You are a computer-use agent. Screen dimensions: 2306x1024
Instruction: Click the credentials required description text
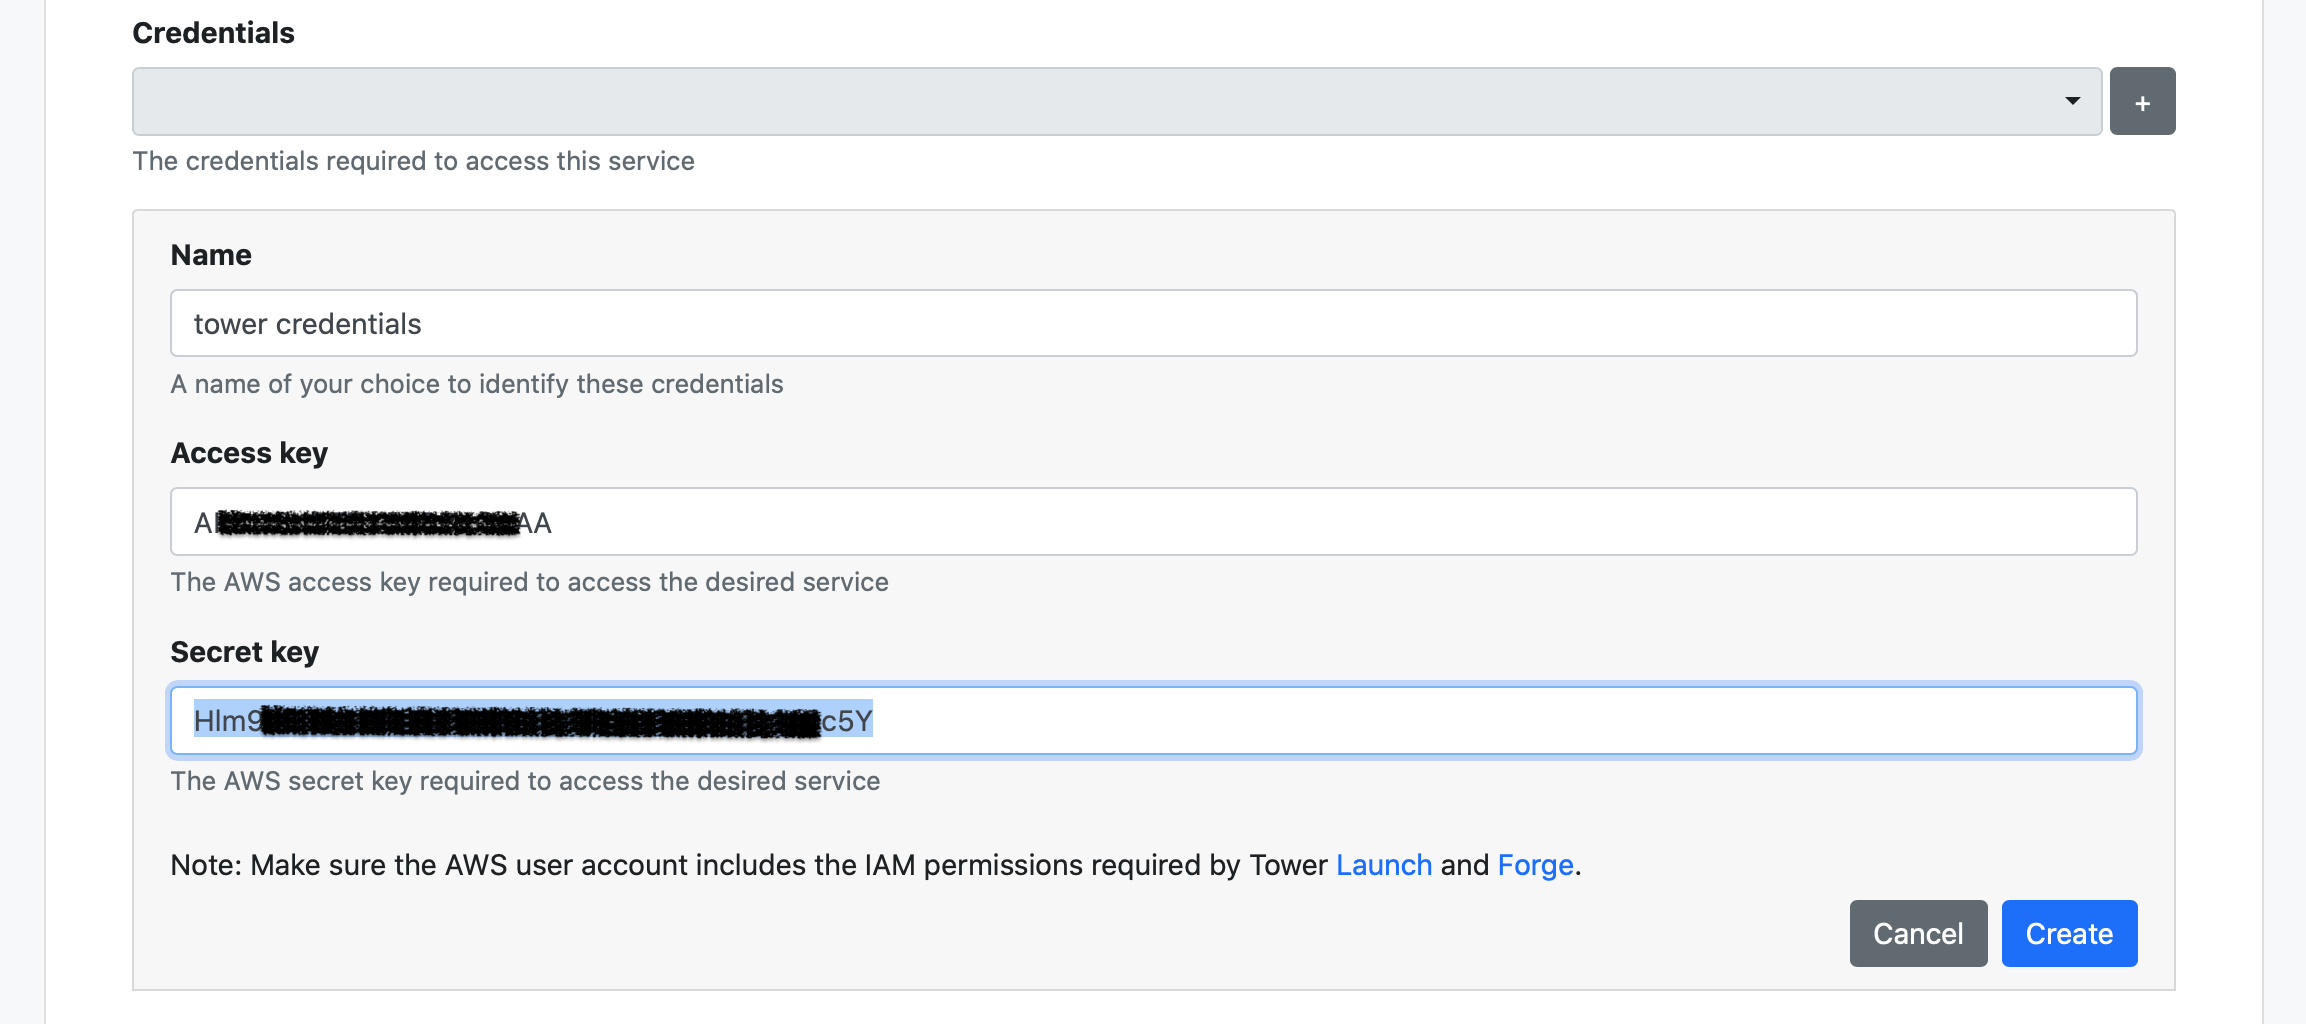[413, 161]
